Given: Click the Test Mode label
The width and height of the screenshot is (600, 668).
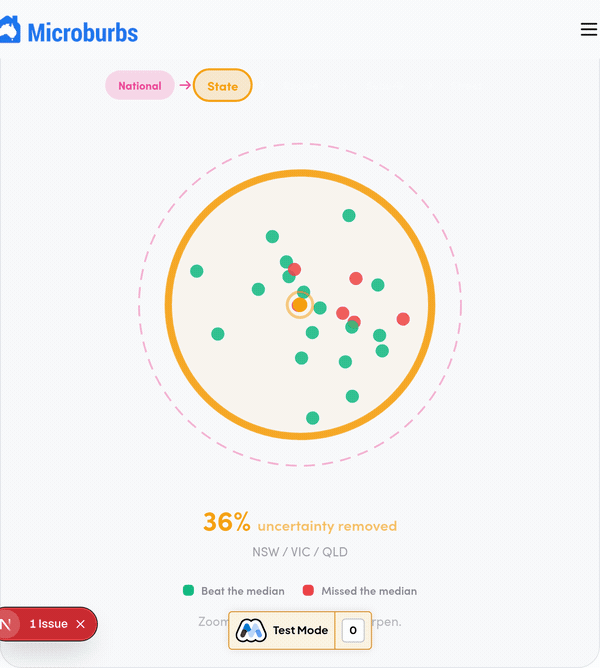Looking at the screenshot, I should click(300, 631).
